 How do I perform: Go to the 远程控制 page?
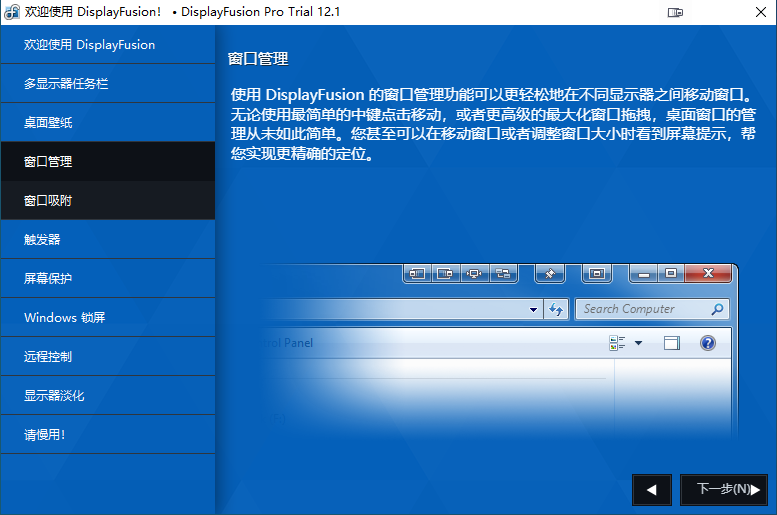(108, 356)
